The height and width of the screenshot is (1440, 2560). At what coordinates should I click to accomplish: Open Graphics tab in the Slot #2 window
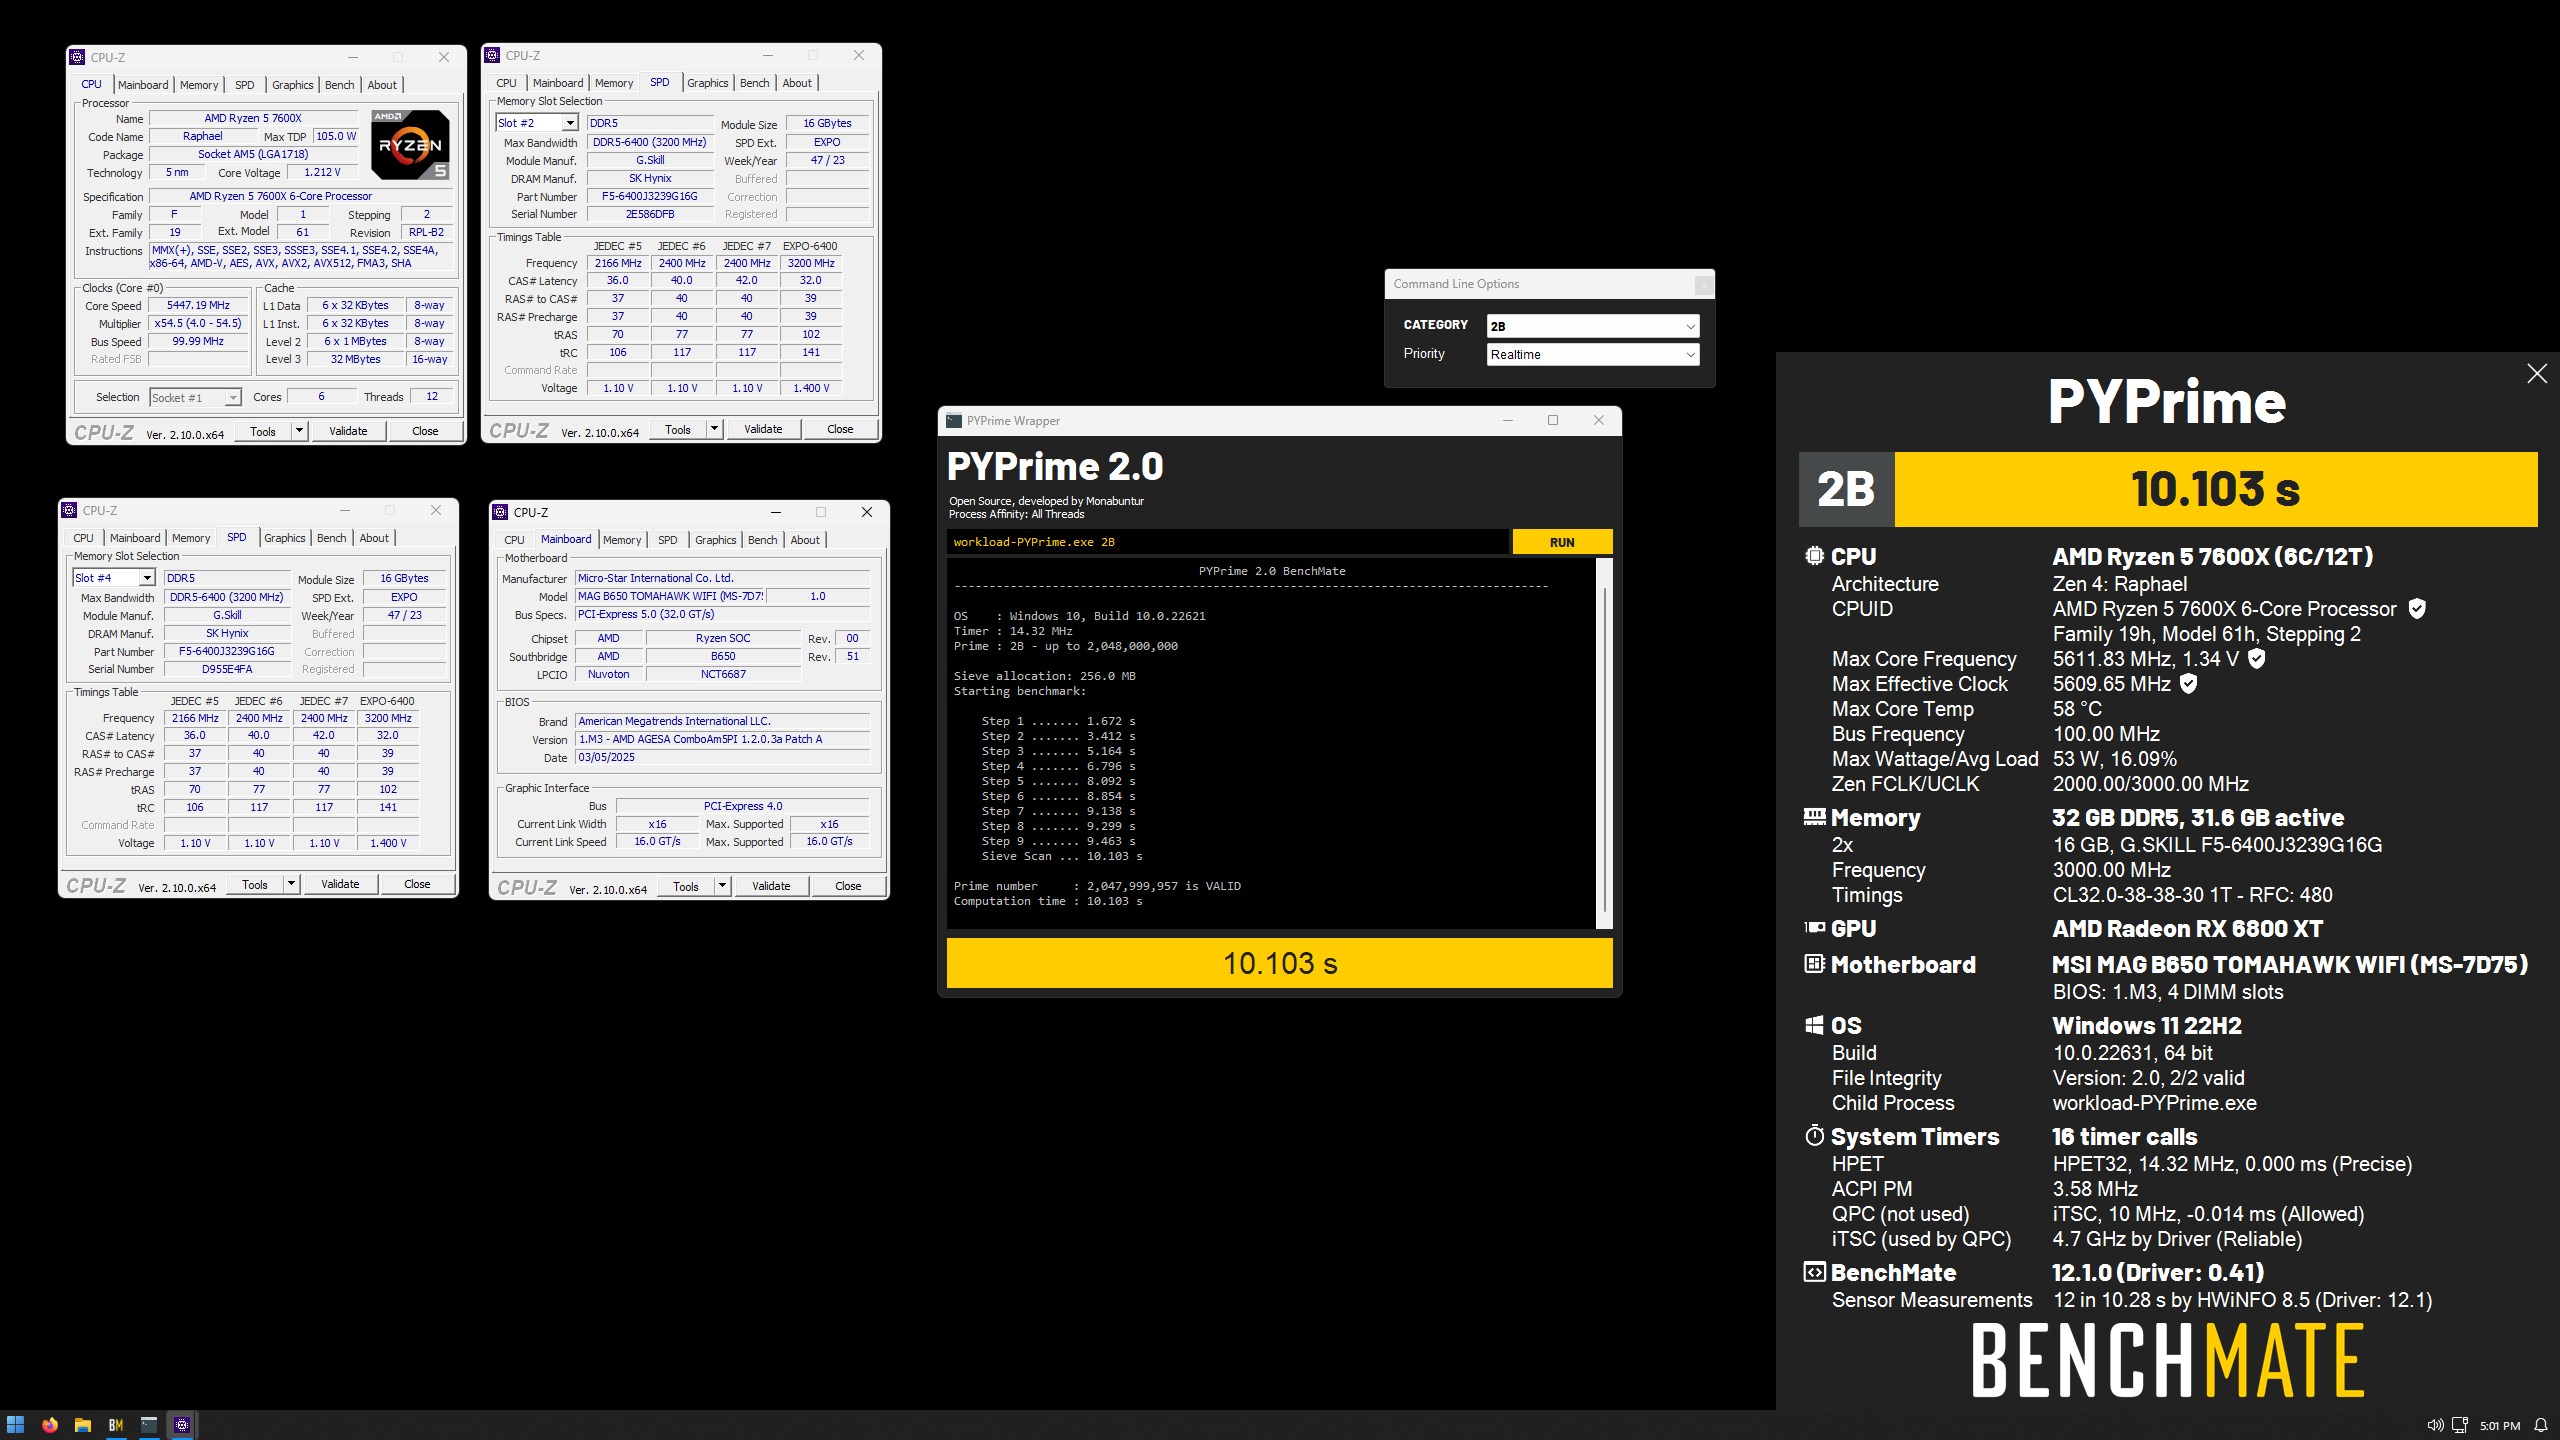(708, 83)
